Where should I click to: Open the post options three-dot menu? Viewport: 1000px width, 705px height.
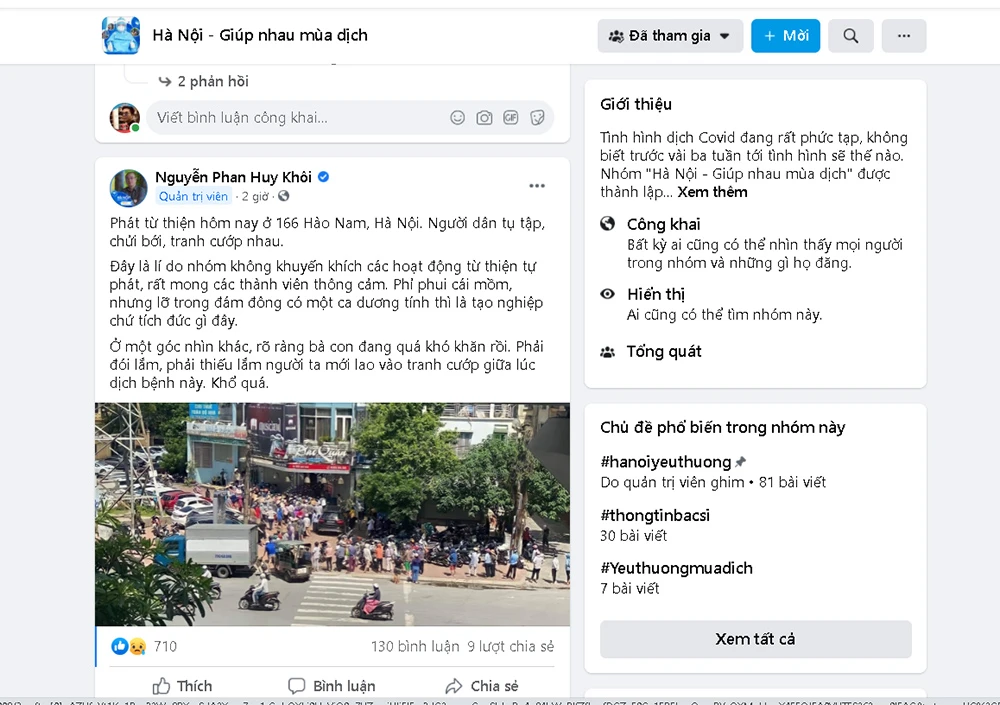pos(537,186)
